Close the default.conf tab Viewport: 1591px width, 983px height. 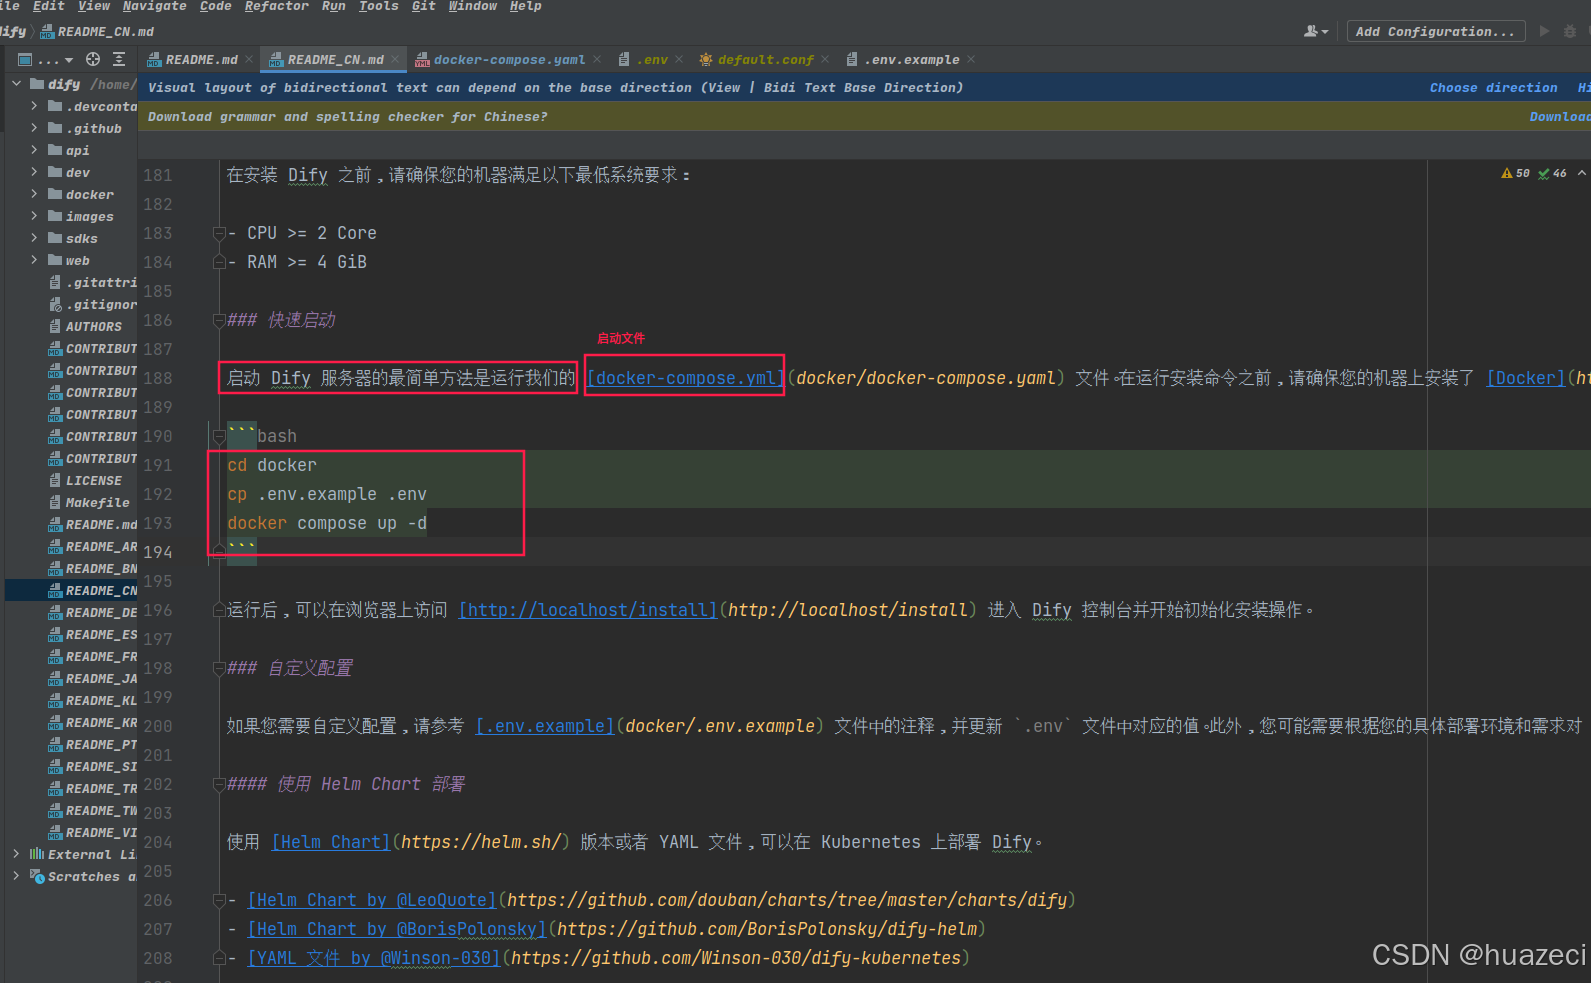[x=825, y=60]
